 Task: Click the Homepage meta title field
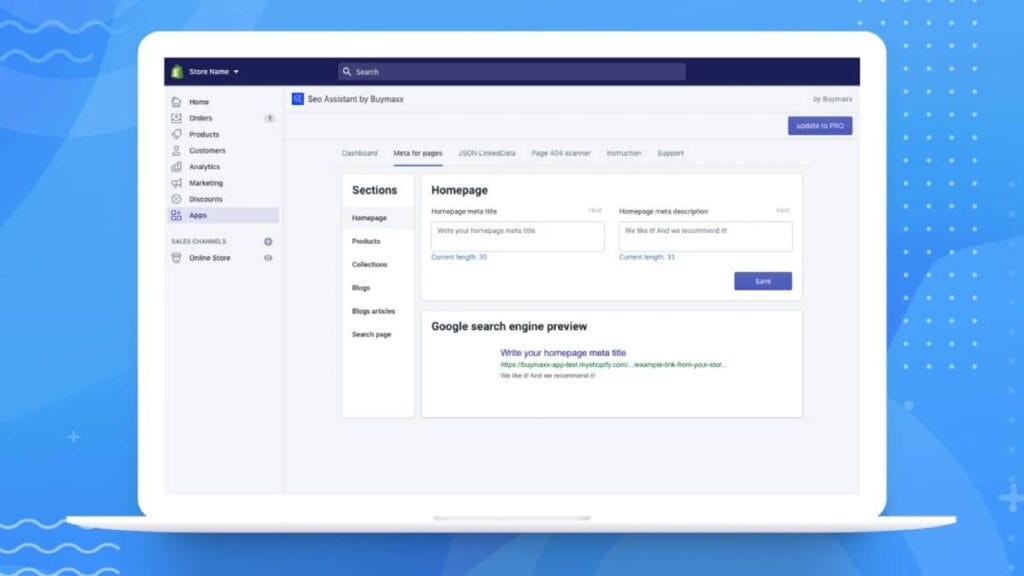(517, 236)
